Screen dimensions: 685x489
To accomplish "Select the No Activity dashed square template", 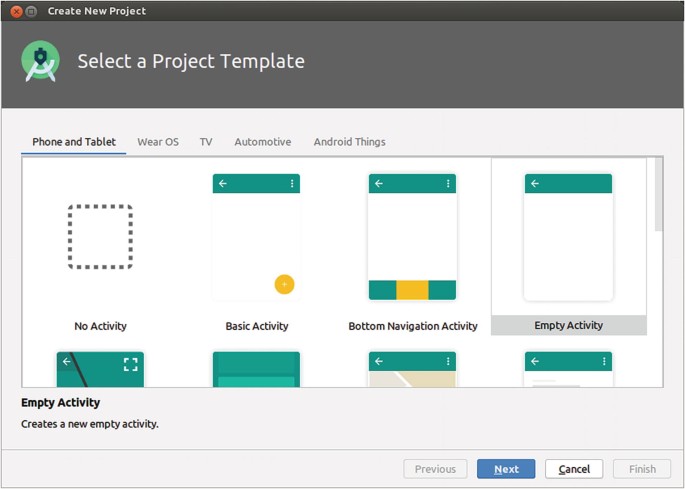I will 100,237.
